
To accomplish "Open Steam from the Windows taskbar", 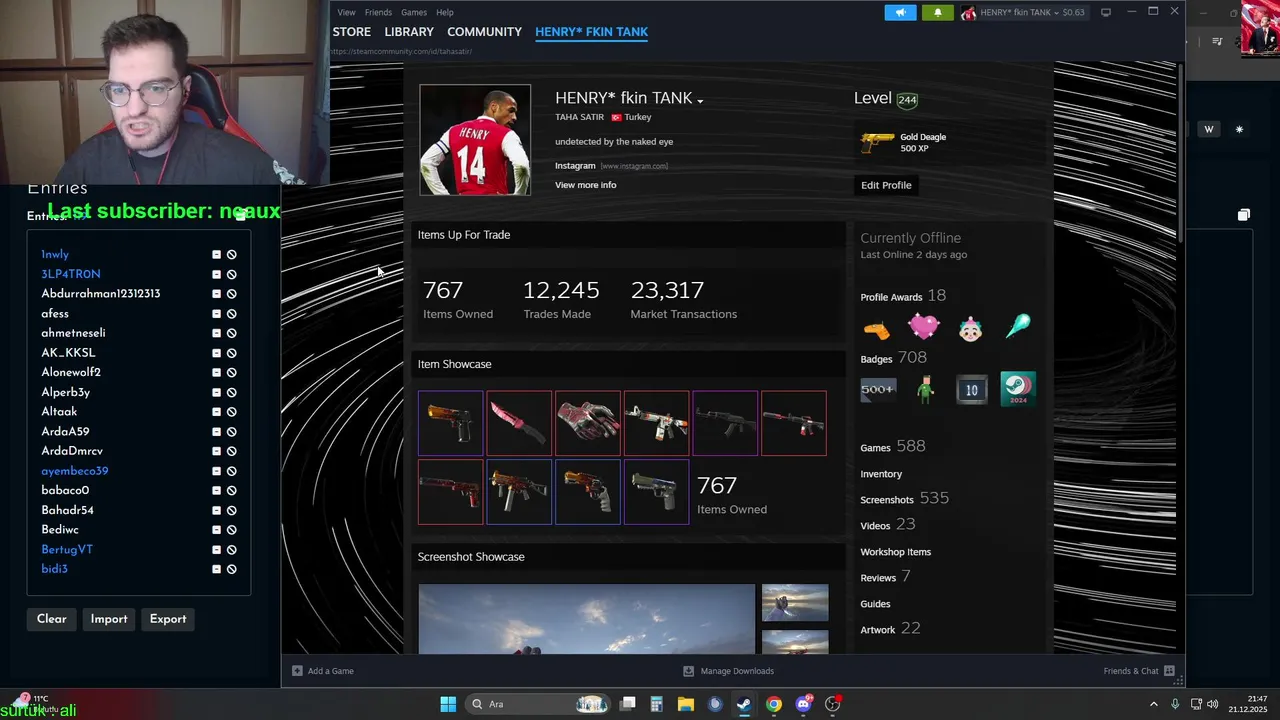I will pos(744,704).
